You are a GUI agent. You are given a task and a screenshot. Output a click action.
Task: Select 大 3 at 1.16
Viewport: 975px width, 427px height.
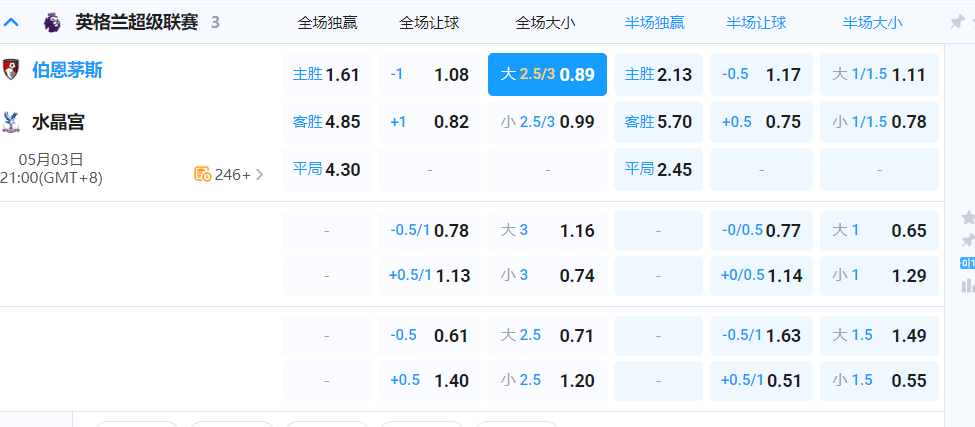pos(547,231)
